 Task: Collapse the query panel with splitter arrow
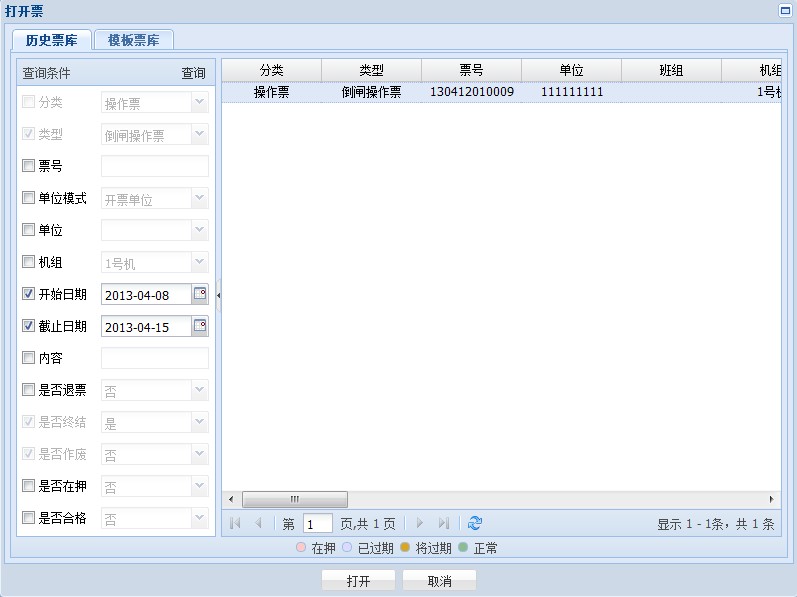218,295
